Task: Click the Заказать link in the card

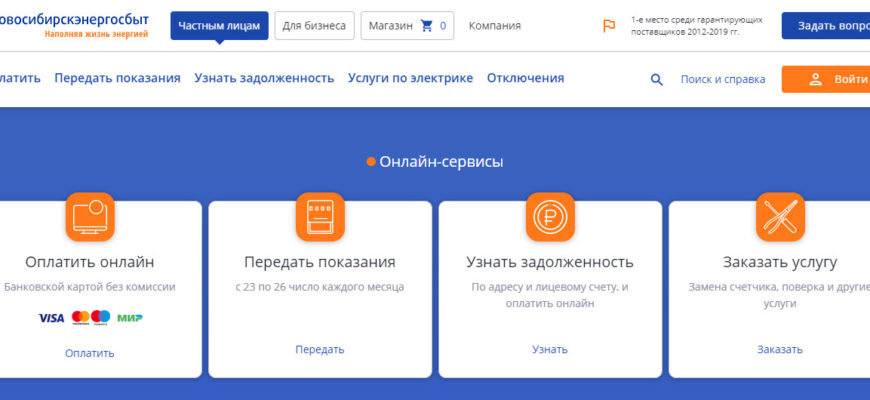Action: point(780,350)
